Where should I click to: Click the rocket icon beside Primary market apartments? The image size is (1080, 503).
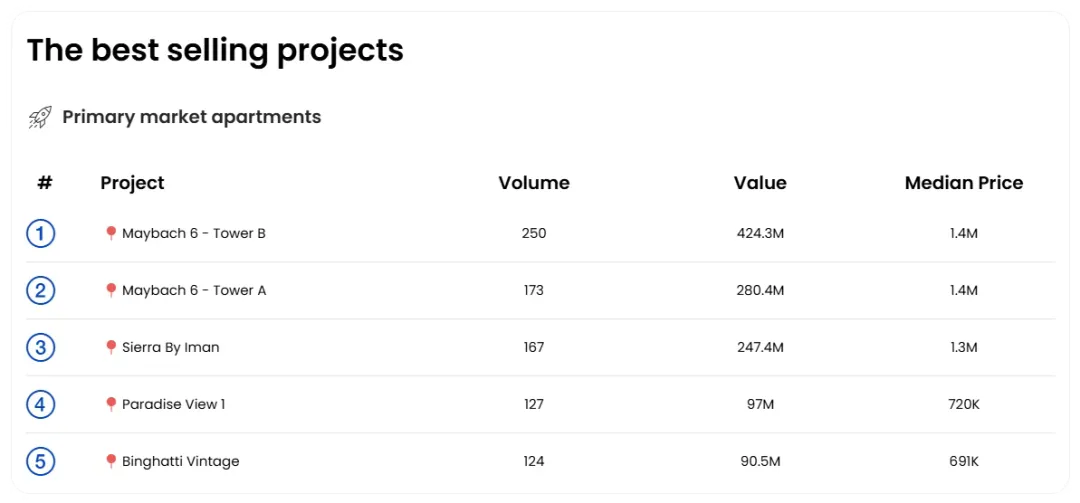click(40, 118)
